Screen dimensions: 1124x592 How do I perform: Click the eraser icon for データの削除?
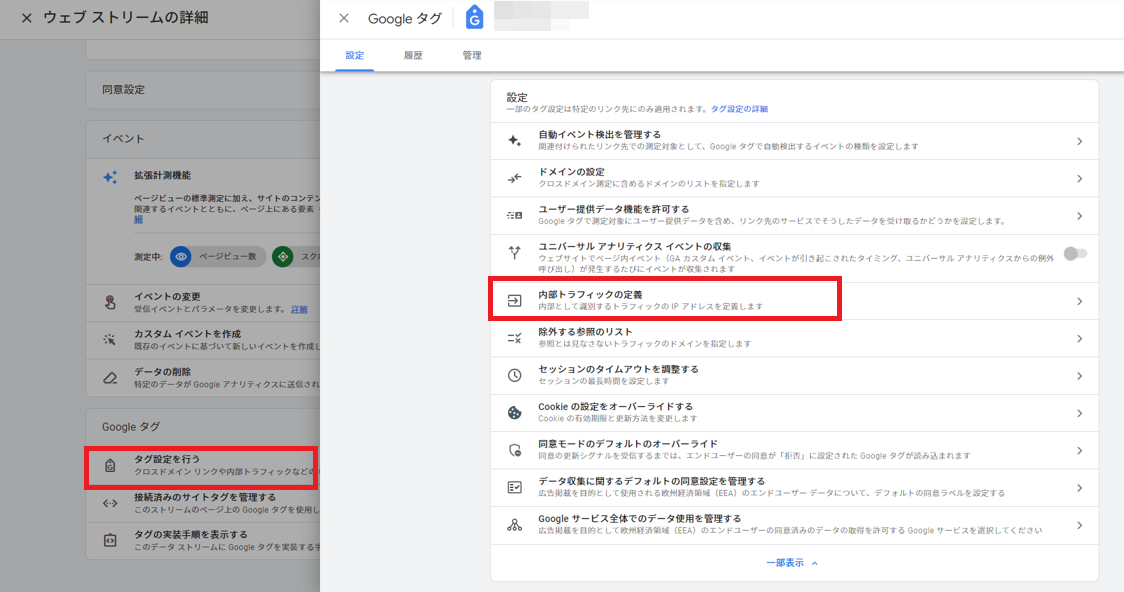tap(110, 378)
